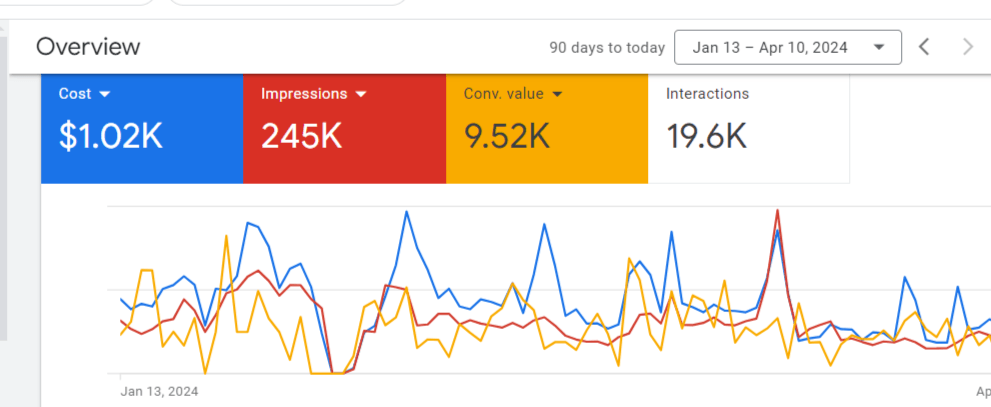Image resolution: width=991 pixels, height=407 pixels.
Task: Select the Interactions metric card
Action: (748, 128)
